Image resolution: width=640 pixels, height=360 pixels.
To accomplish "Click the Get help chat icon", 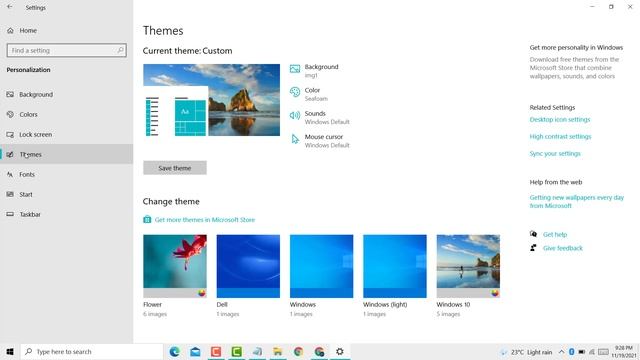I will [x=533, y=234].
